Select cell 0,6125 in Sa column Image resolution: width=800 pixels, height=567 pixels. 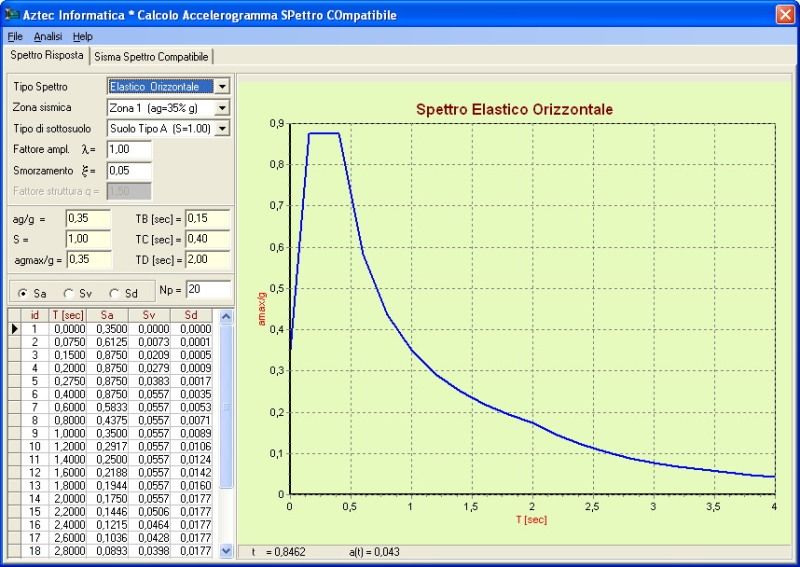point(107,342)
